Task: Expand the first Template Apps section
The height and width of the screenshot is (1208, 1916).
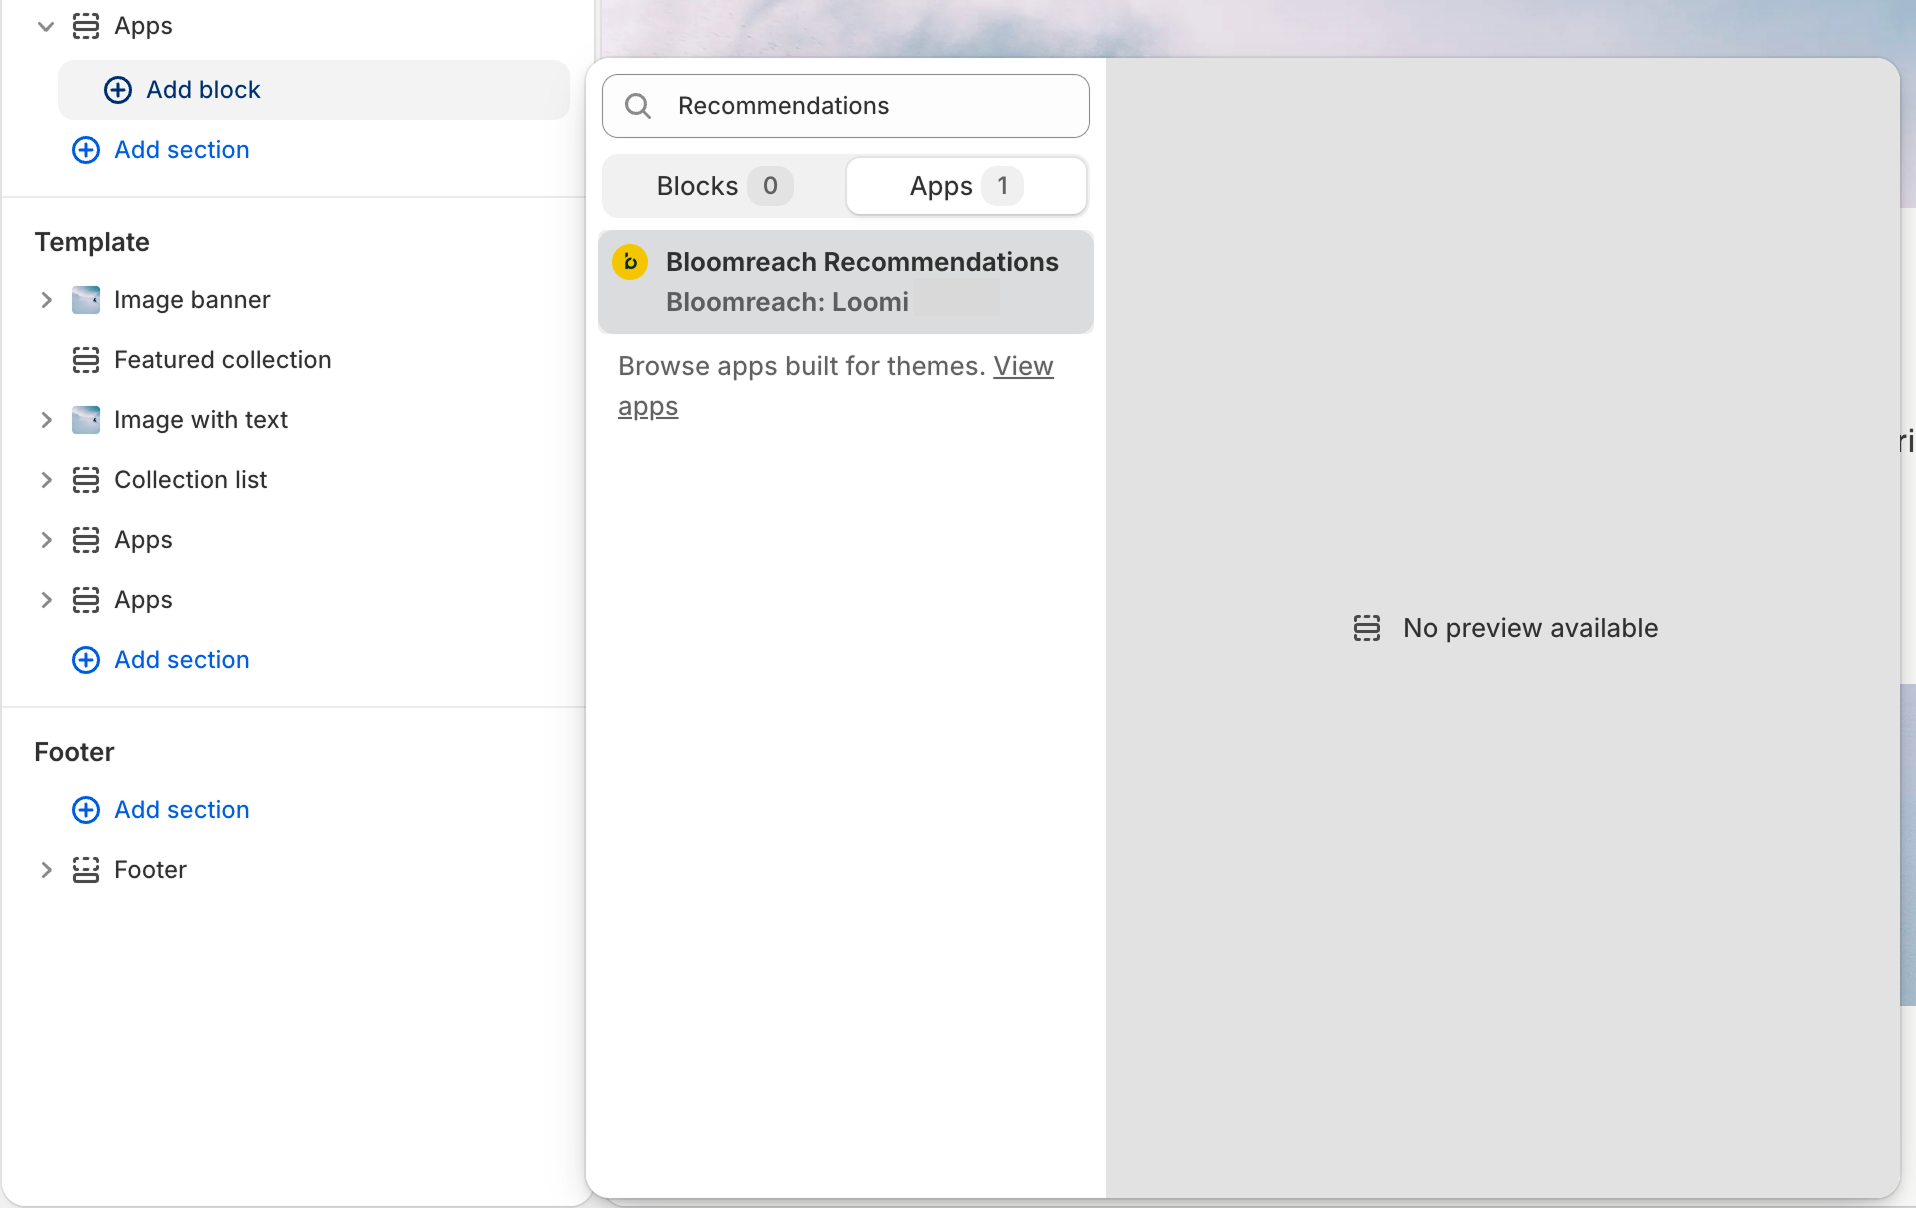Action: tap(46, 540)
